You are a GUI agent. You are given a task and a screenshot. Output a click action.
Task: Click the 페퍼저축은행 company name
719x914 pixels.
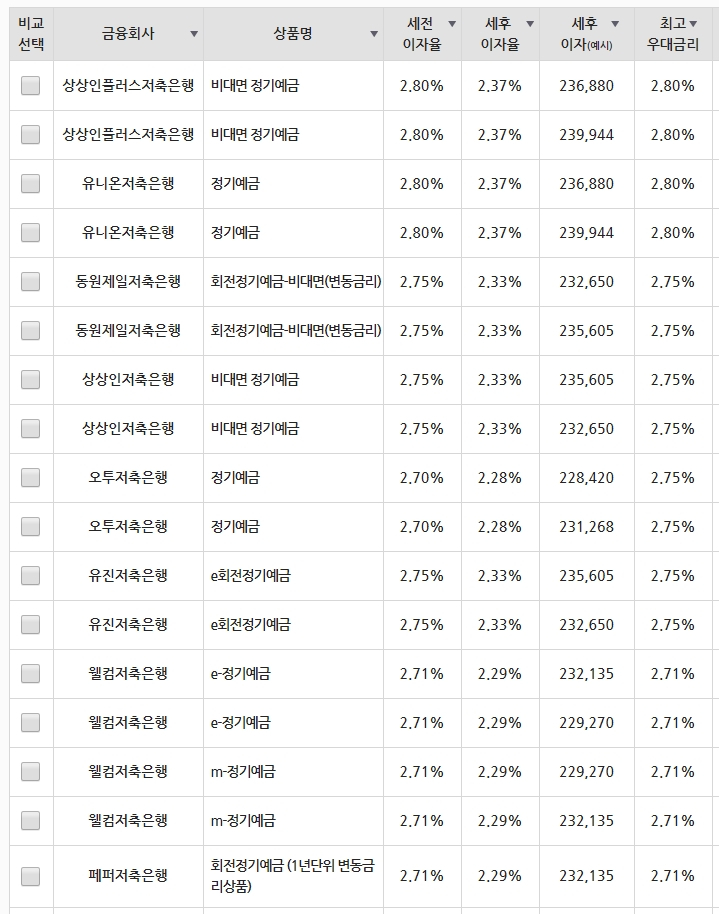click(128, 876)
